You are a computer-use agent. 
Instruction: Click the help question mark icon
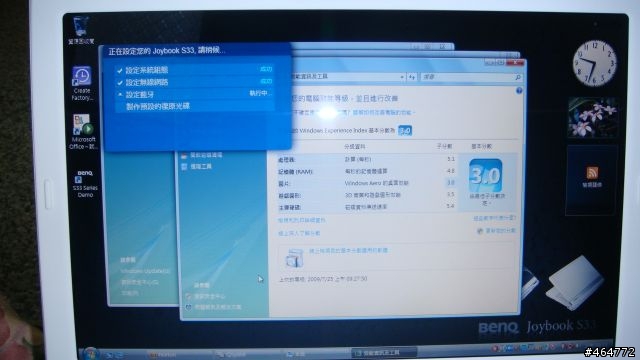pyautogui.click(x=519, y=91)
